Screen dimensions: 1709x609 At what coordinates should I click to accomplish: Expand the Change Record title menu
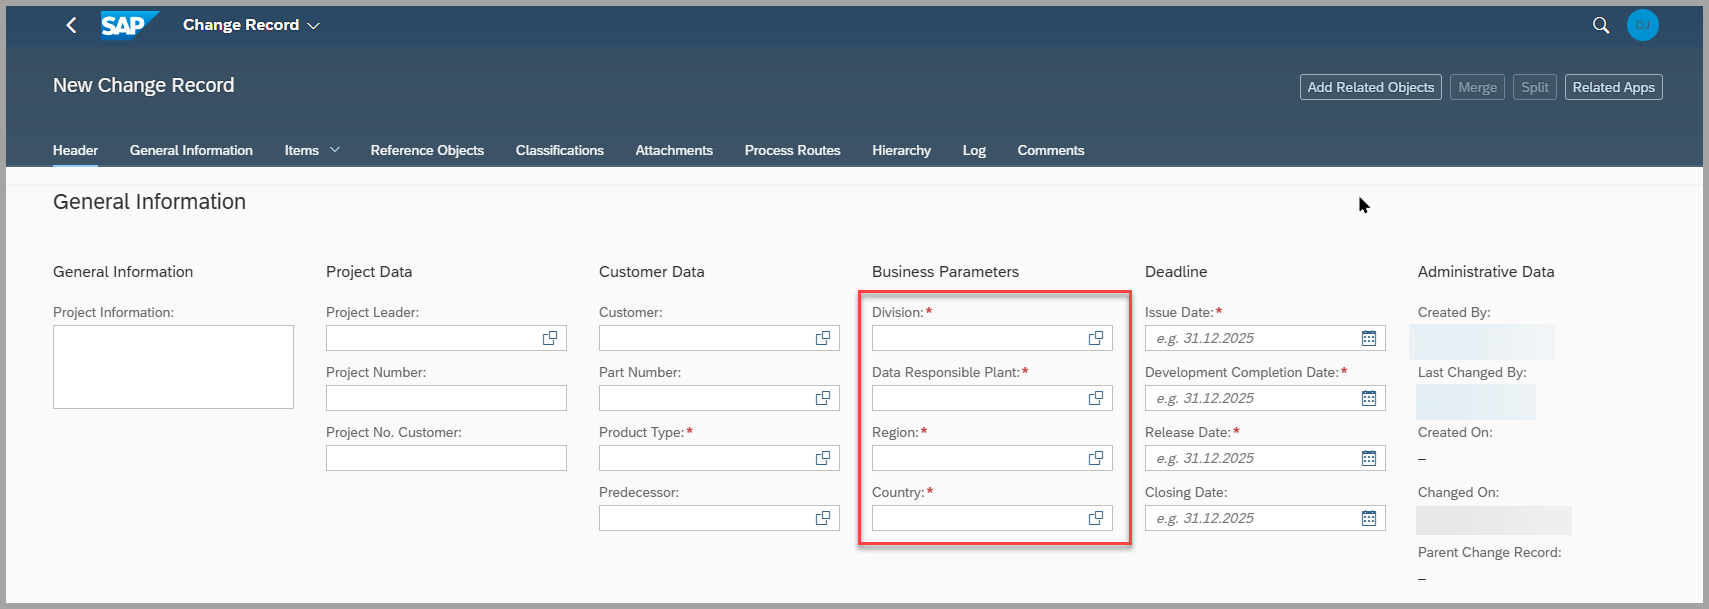tap(313, 25)
